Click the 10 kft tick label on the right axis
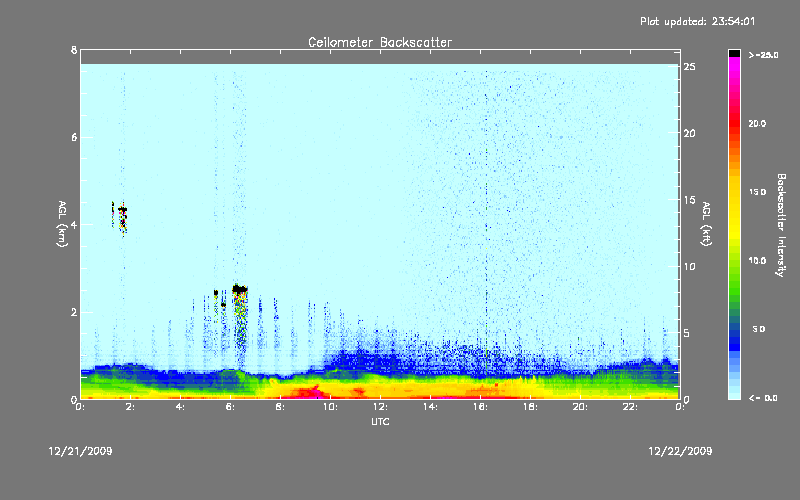This screenshot has width=800, height=500. click(690, 266)
